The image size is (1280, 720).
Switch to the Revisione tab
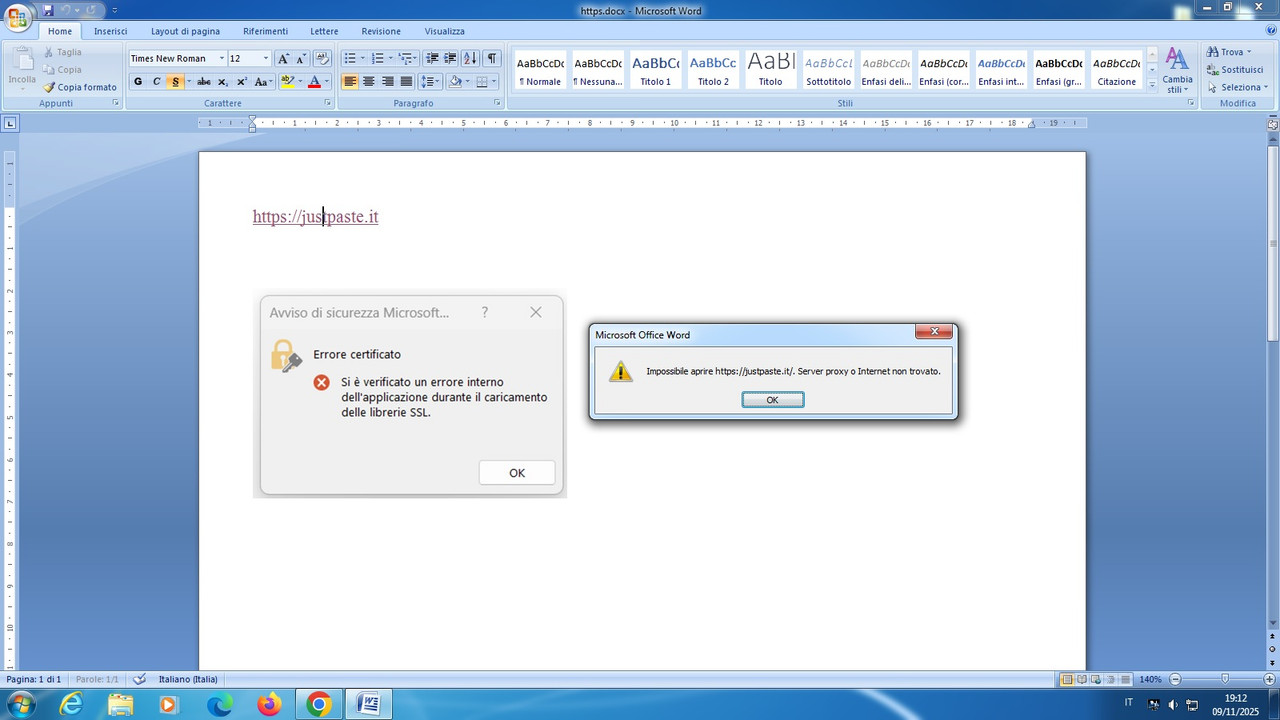click(x=381, y=31)
